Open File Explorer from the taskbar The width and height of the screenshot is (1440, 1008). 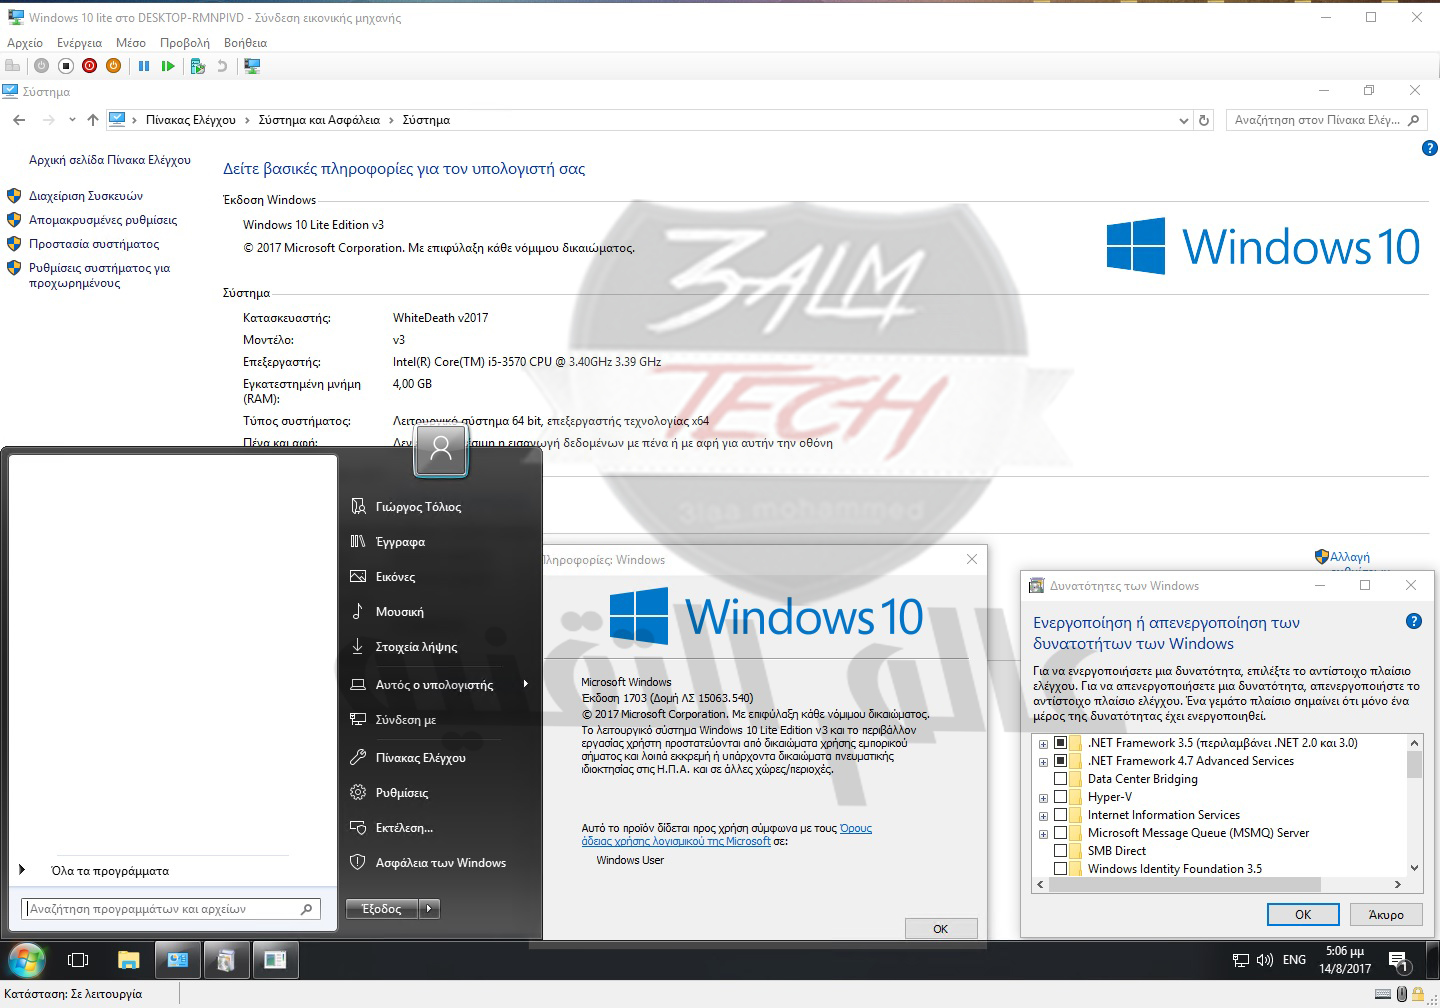[x=129, y=961]
